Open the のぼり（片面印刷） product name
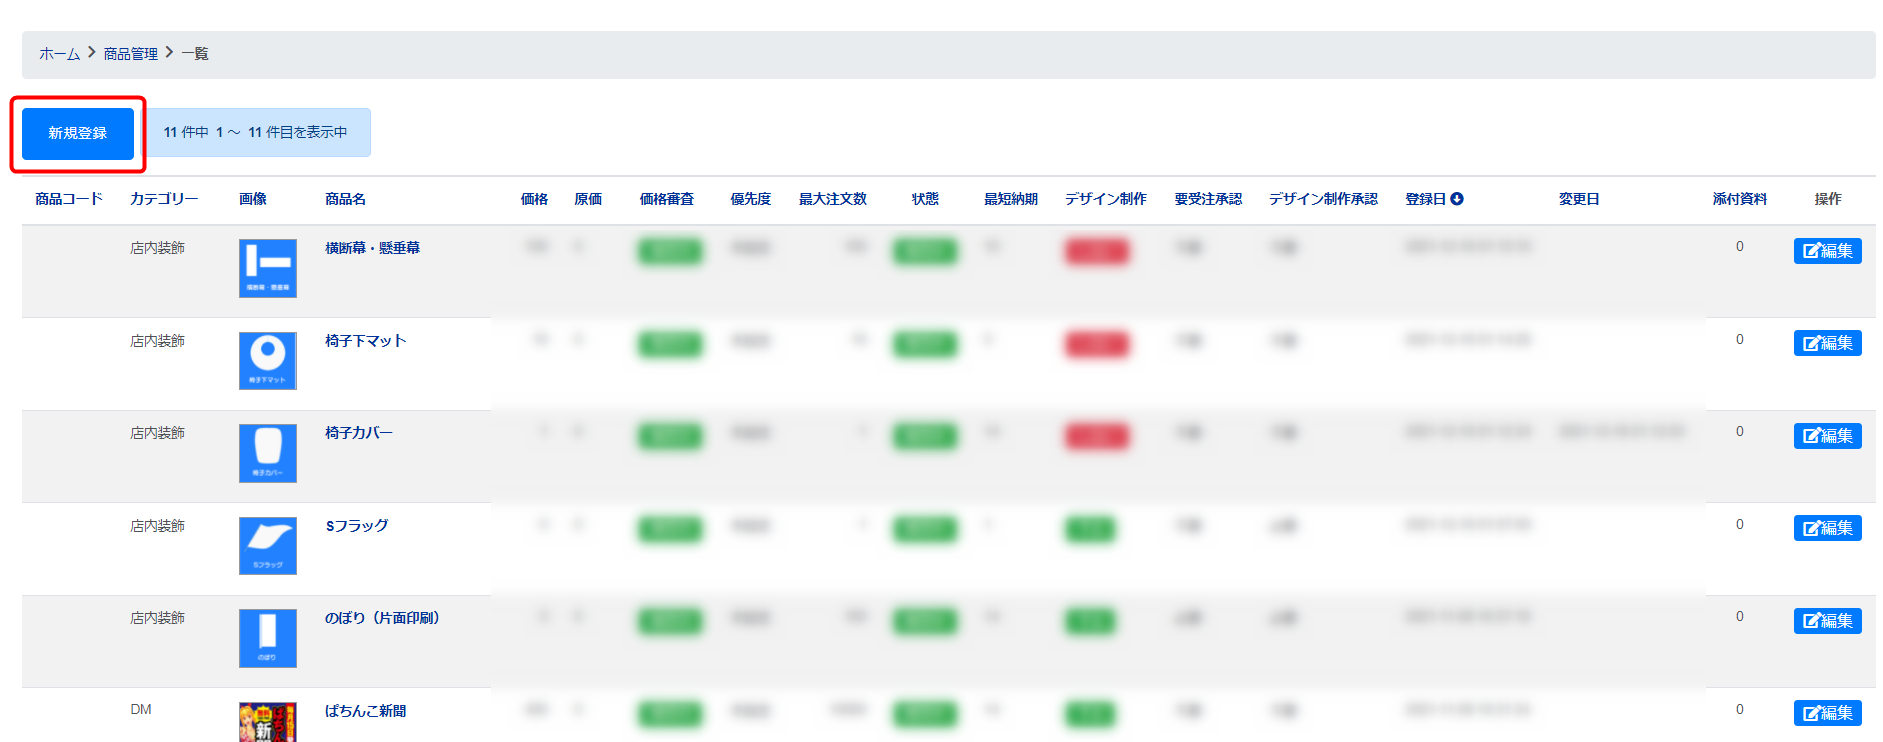This screenshot has width=1883, height=742. [382, 618]
